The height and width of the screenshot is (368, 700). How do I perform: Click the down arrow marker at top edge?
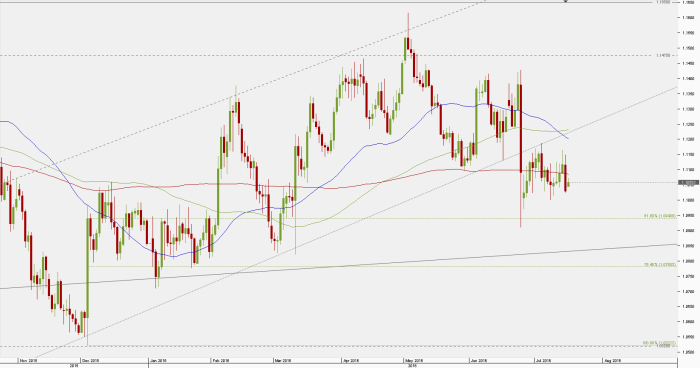coord(566,1)
